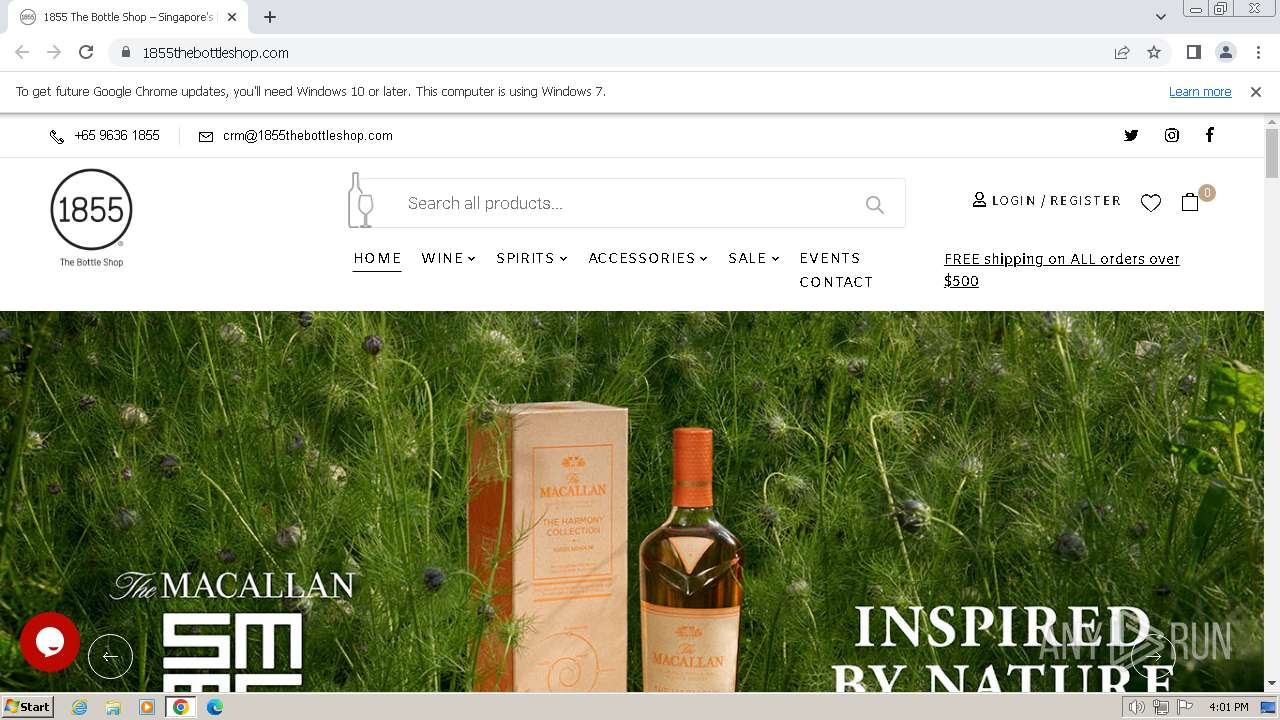
Task: Click the crm@1855thebottleshop.com email link
Action: click(308, 136)
